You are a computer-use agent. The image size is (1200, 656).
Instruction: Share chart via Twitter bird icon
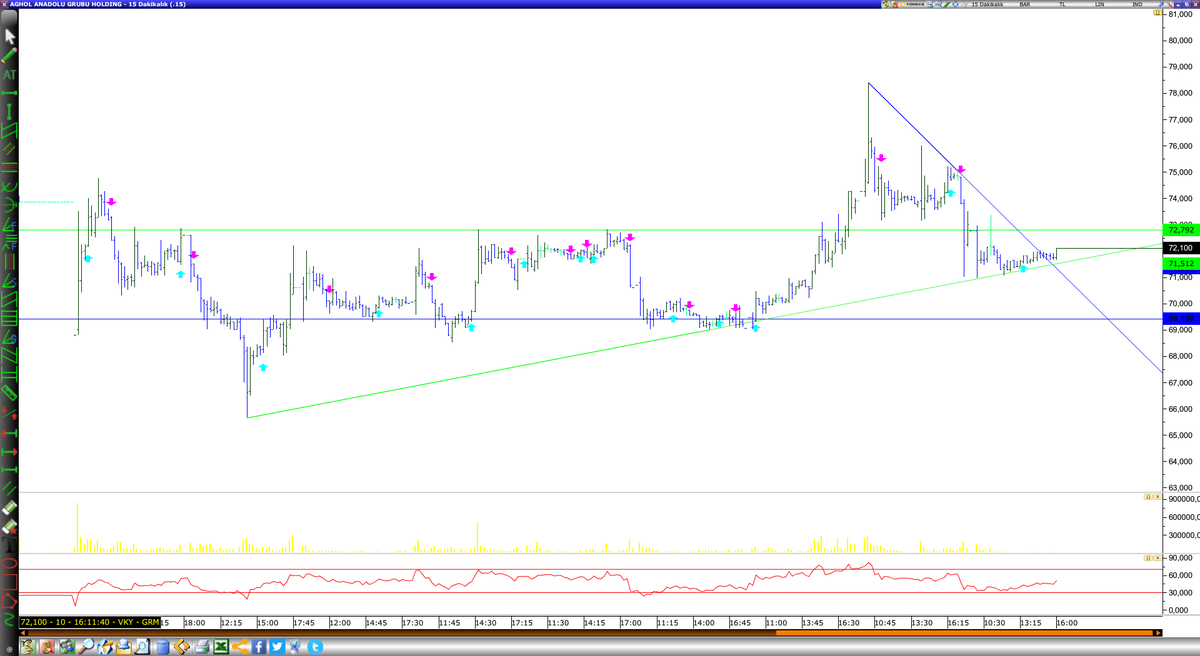(277, 646)
